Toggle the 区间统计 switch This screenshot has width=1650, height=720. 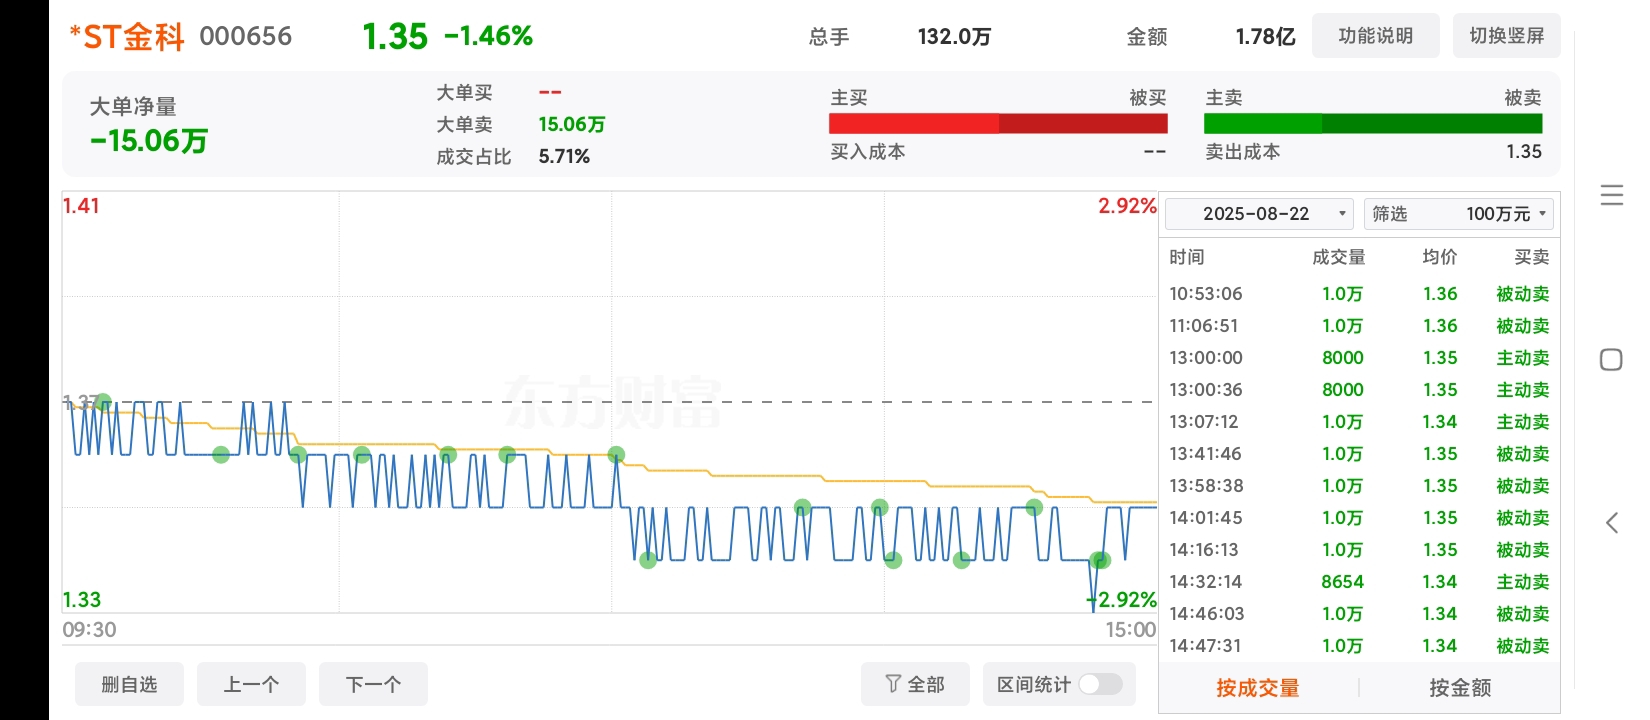point(1100,684)
